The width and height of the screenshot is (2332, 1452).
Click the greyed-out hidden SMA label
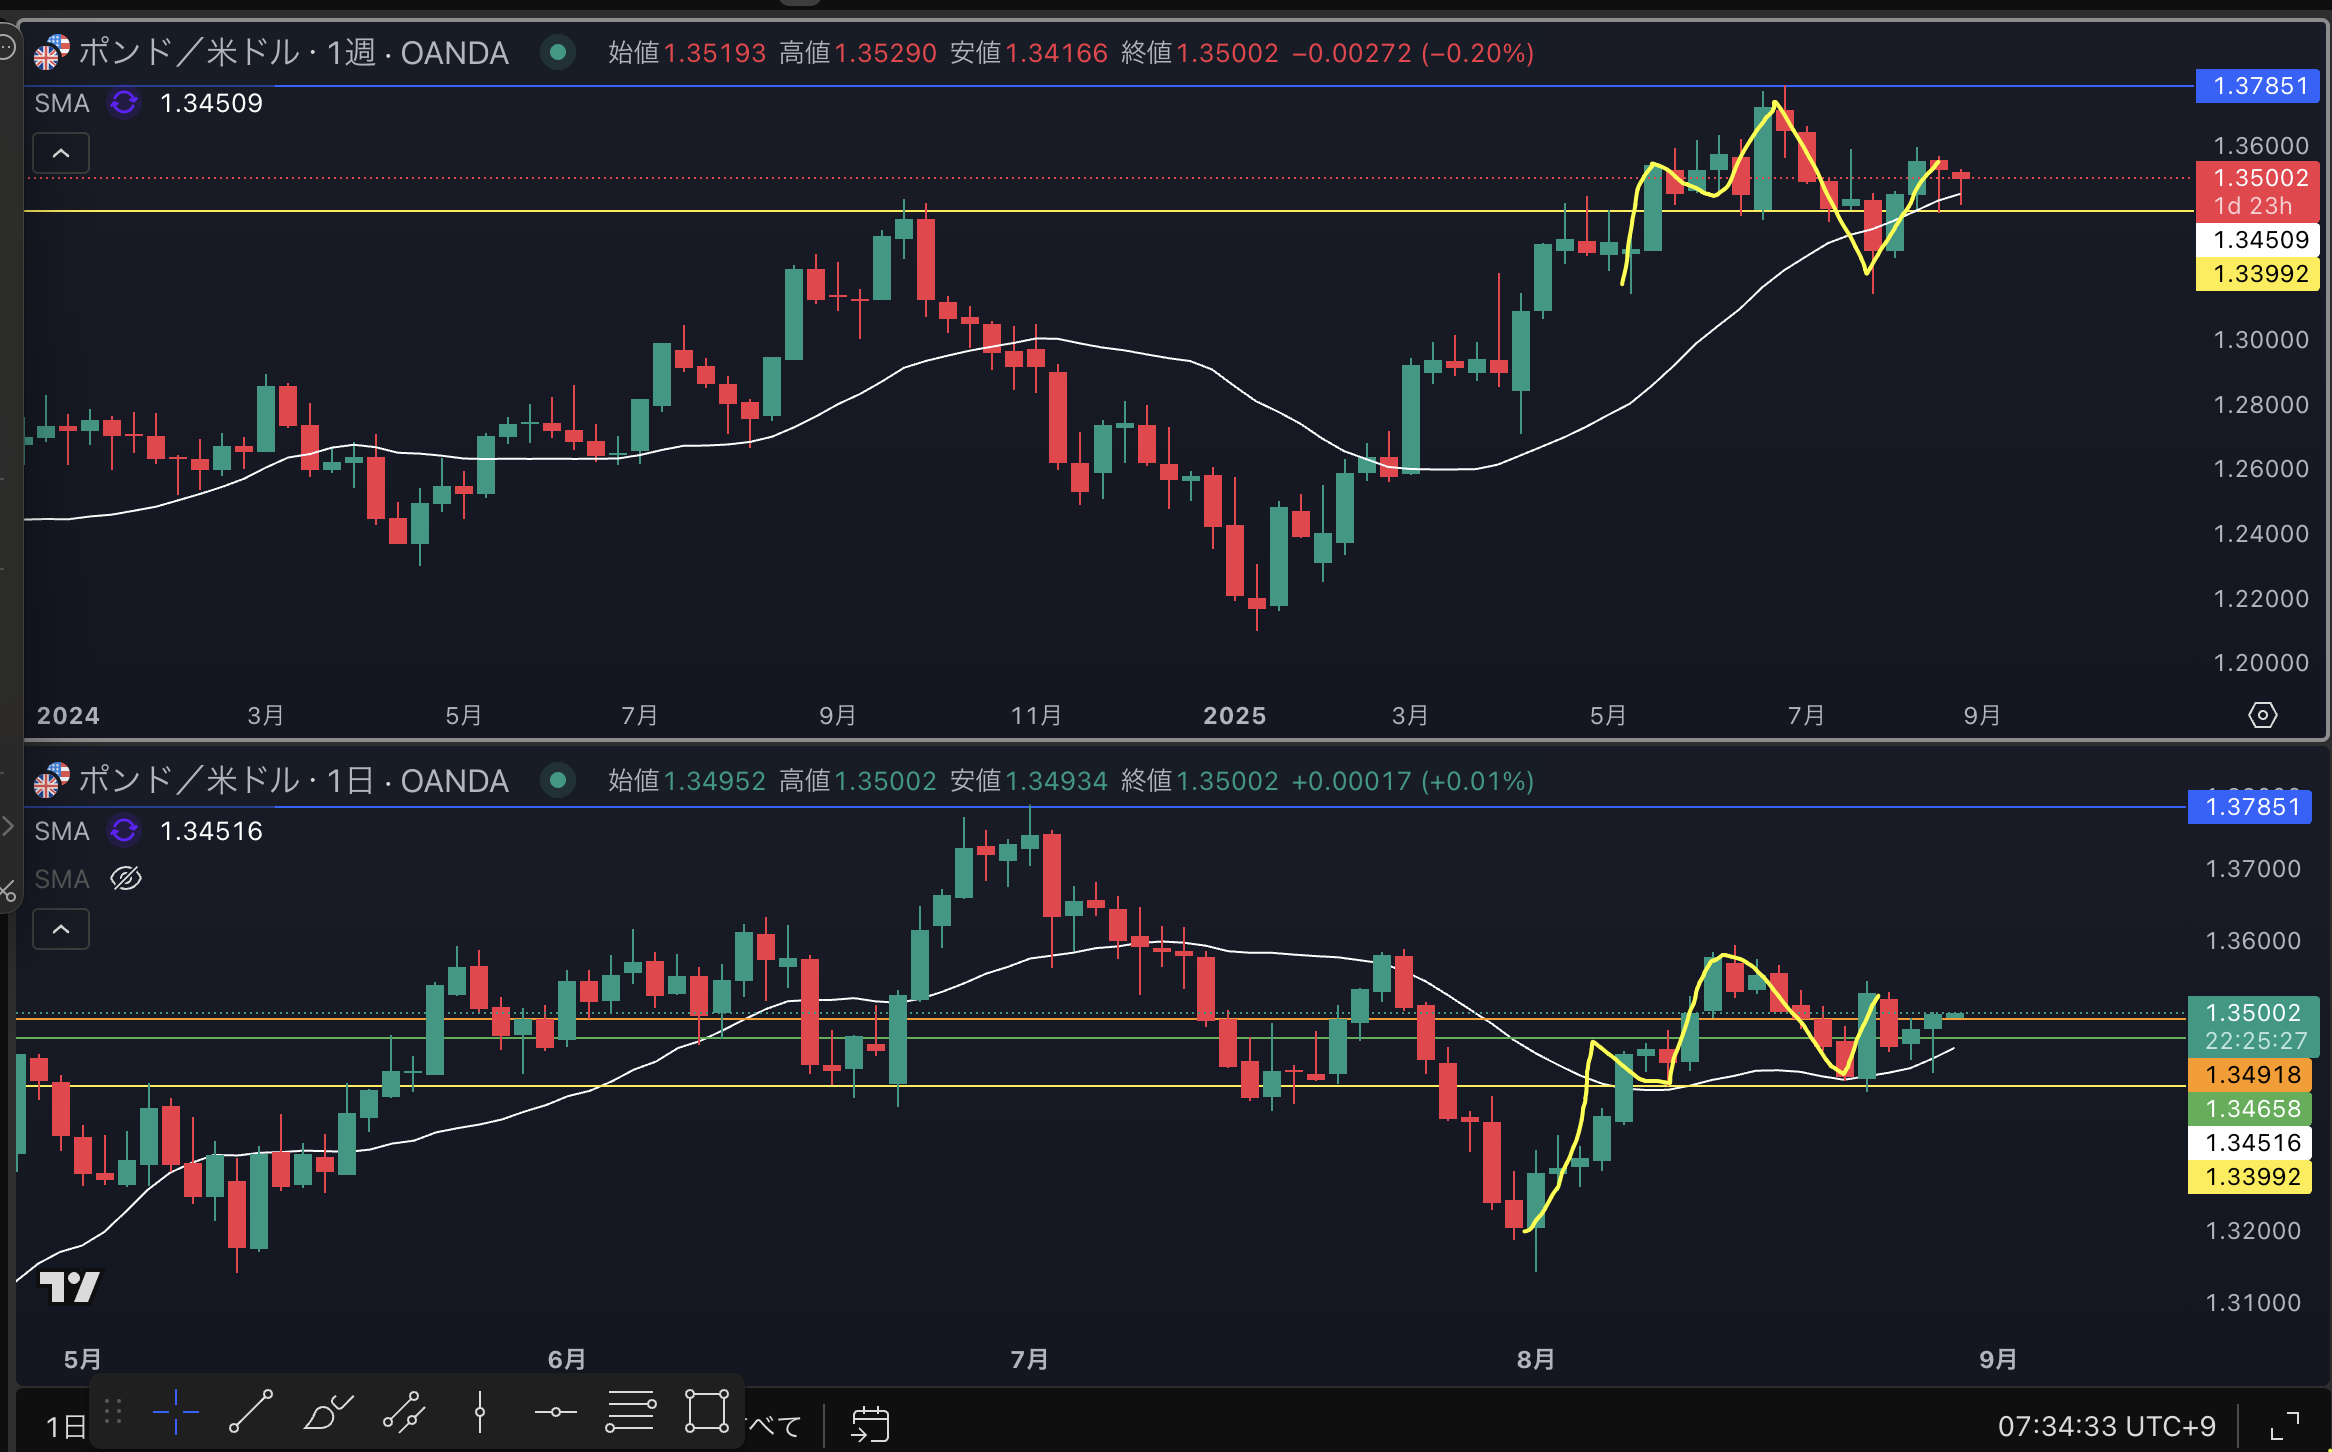coord(62,878)
